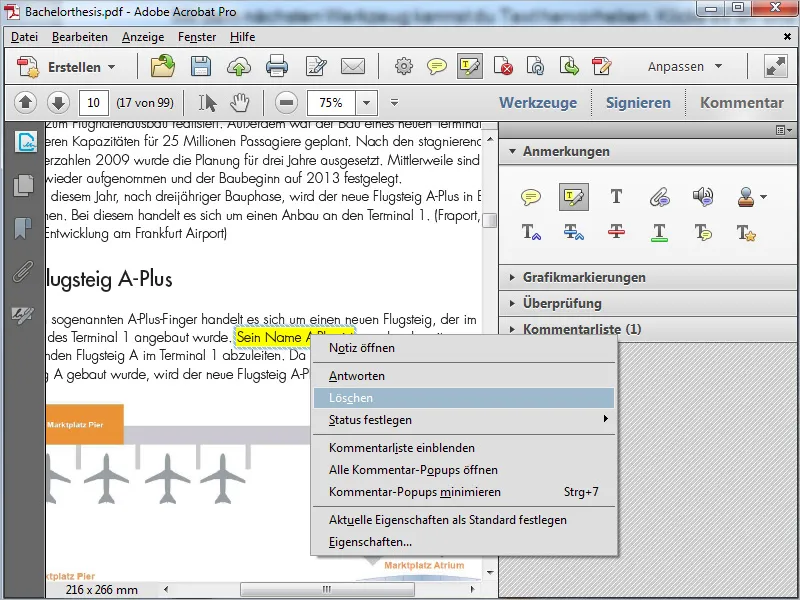Viewport: 800px width, 600px height.
Task: Open the Bookmarks panel in the sidebar
Action: [24, 228]
